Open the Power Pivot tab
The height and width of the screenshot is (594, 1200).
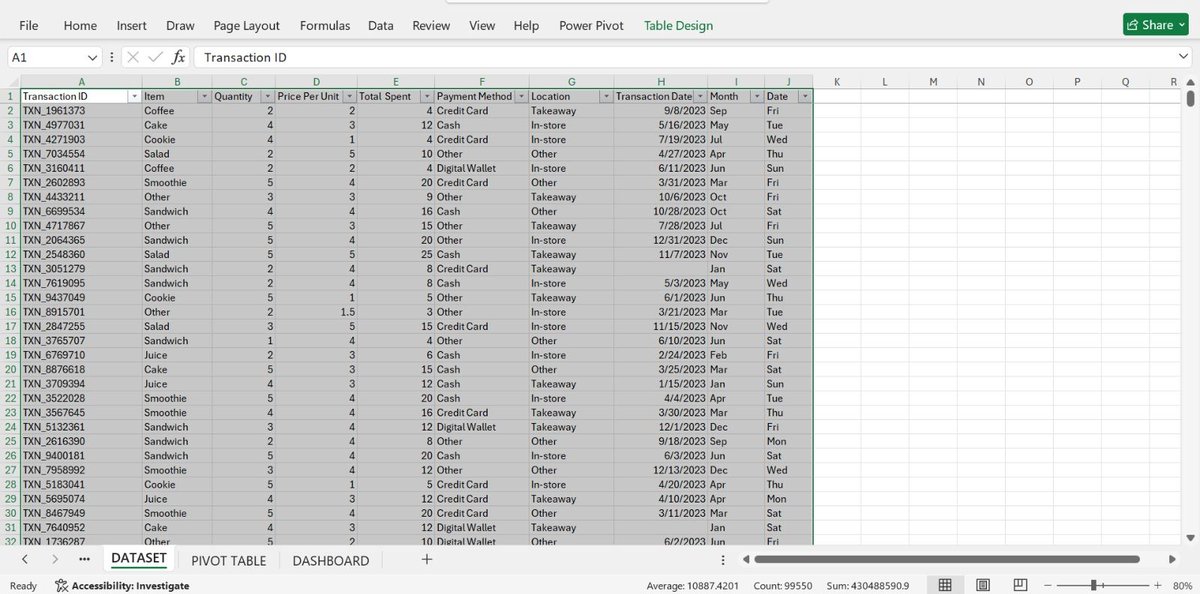591,25
